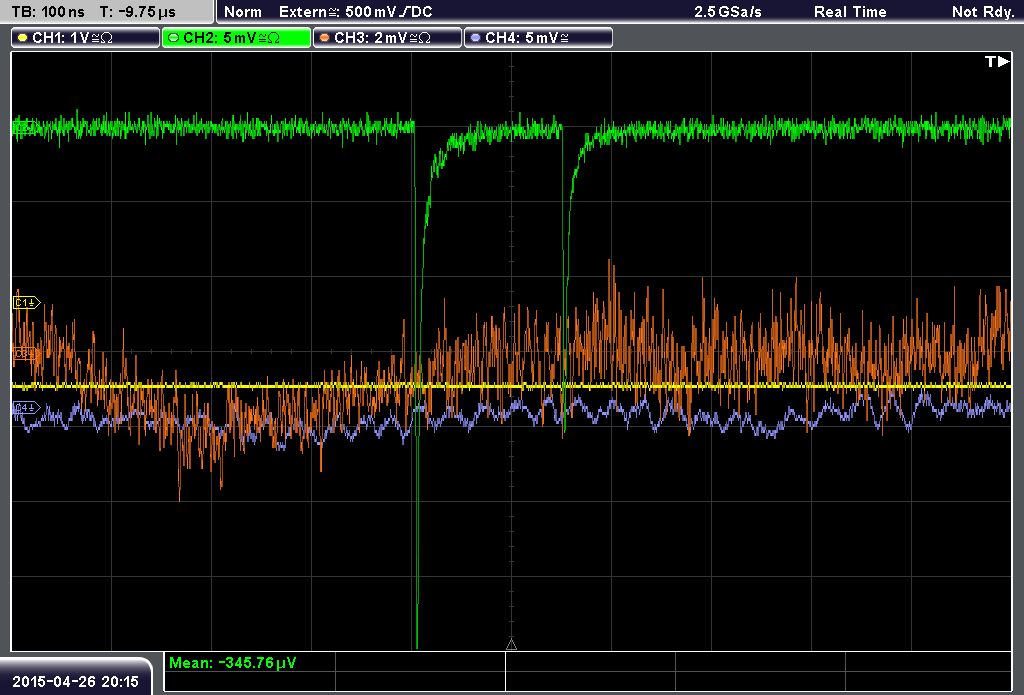Click the Real Time acquisition label
The image size is (1024, 695).
coord(850,12)
